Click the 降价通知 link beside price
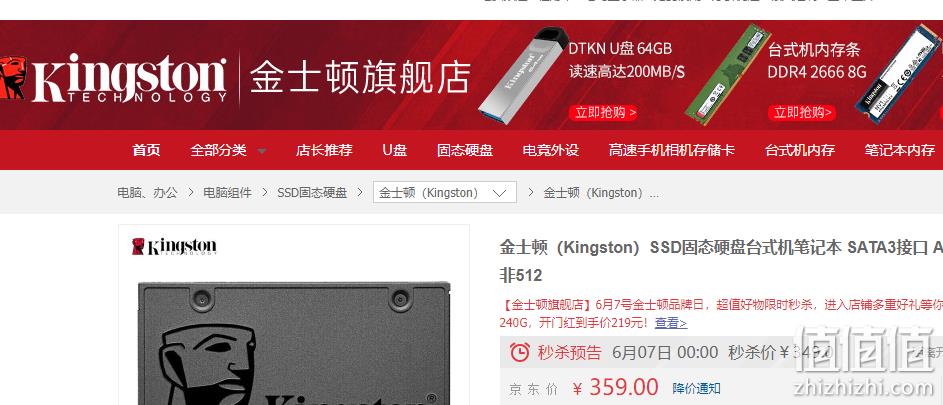The image size is (943, 405). (x=696, y=388)
